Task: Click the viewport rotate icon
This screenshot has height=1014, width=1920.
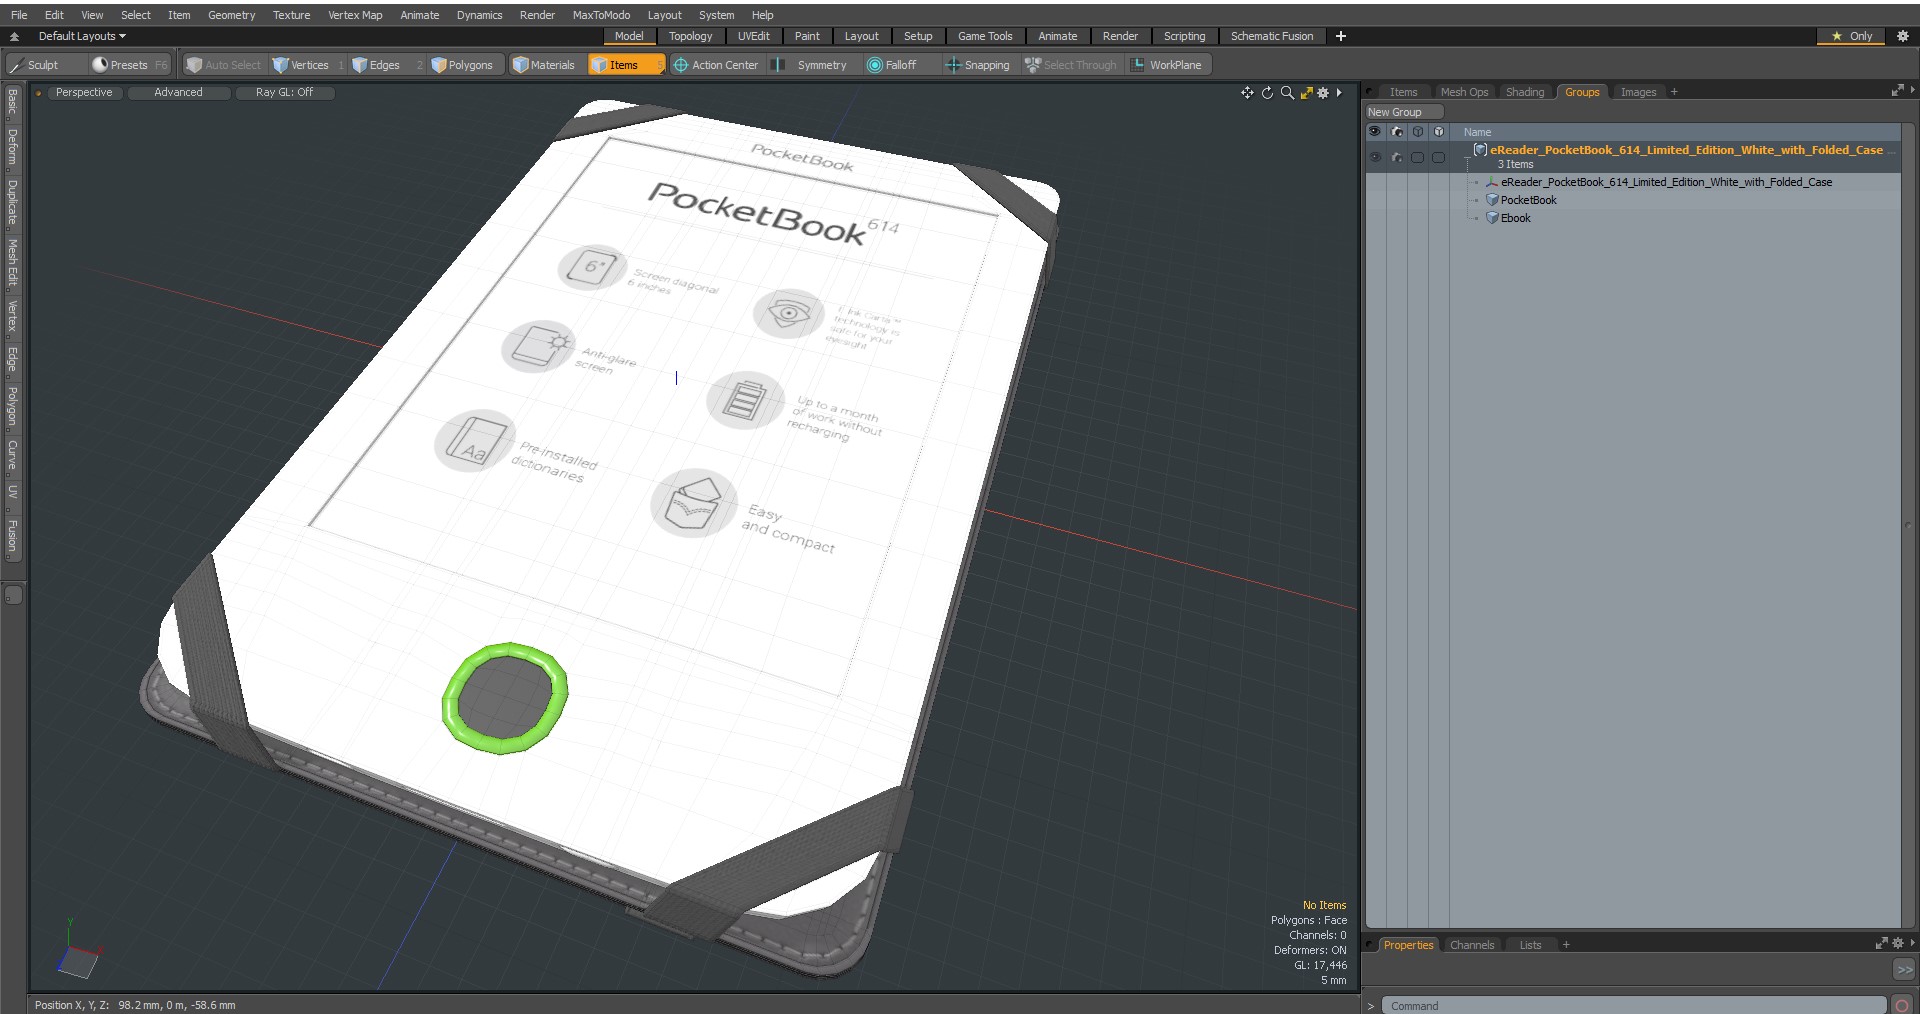Action: (1267, 93)
